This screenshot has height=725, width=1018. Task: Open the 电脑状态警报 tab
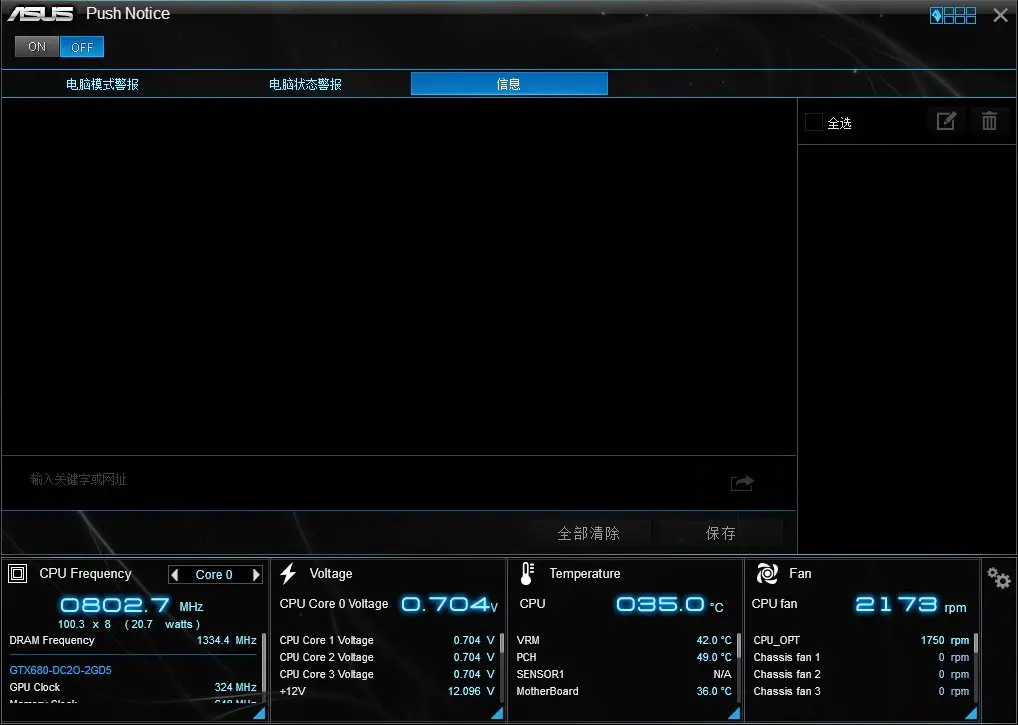point(305,84)
